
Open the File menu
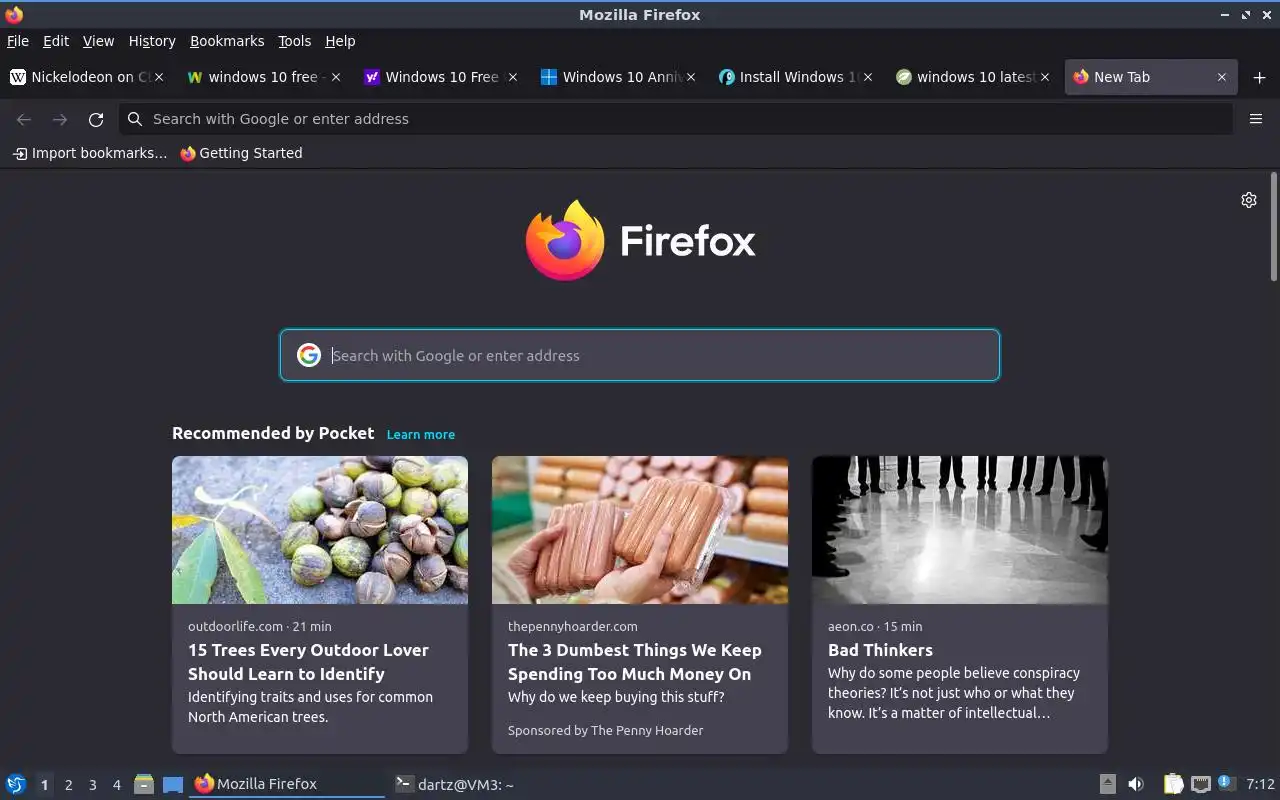click(x=18, y=41)
